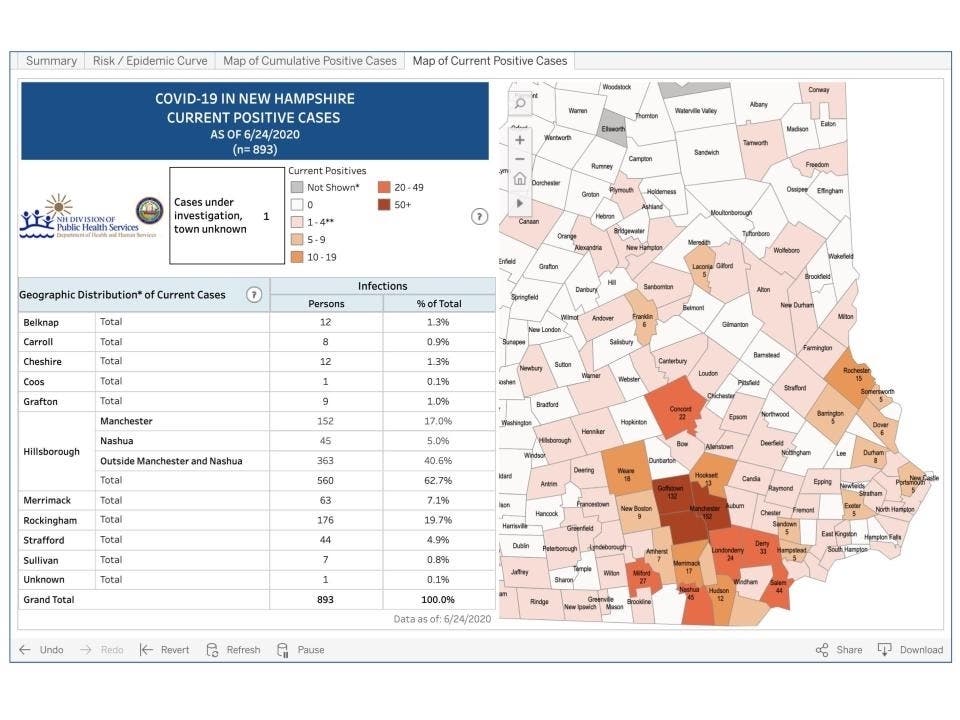Screen dimensions: 960x720
Task: Open Geographic Distribution help question mark
Action: [x=254, y=295]
